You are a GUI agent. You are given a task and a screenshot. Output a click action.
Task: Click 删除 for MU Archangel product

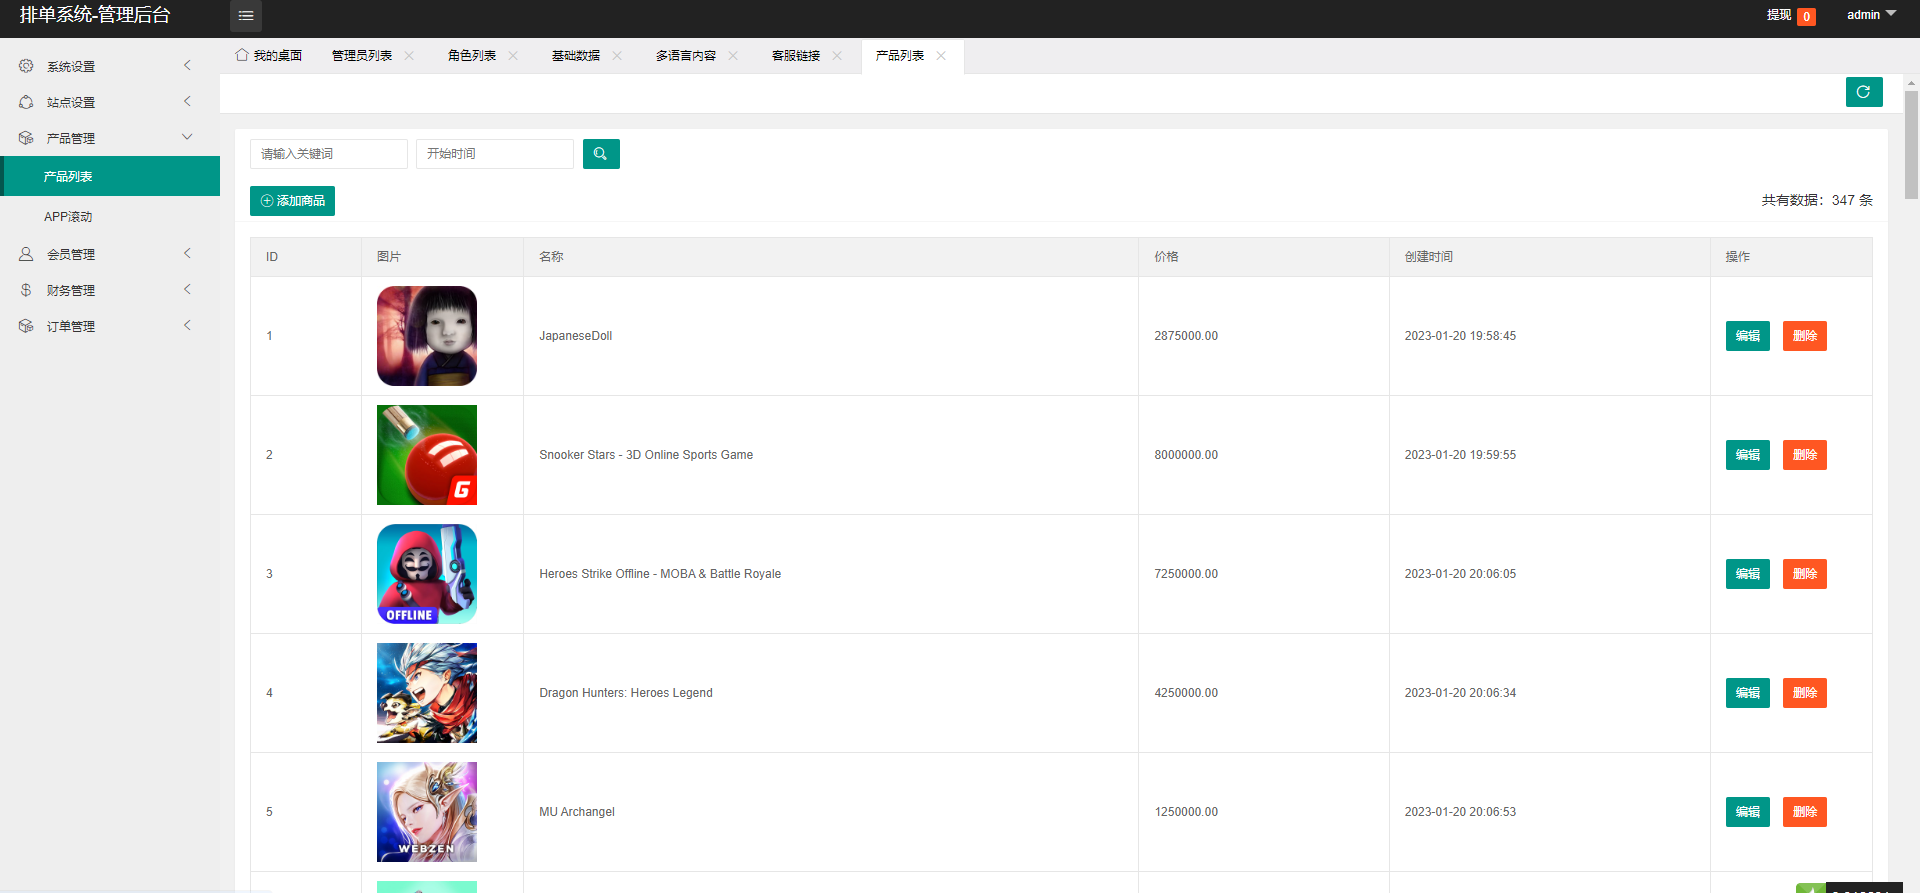click(x=1804, y=812)
